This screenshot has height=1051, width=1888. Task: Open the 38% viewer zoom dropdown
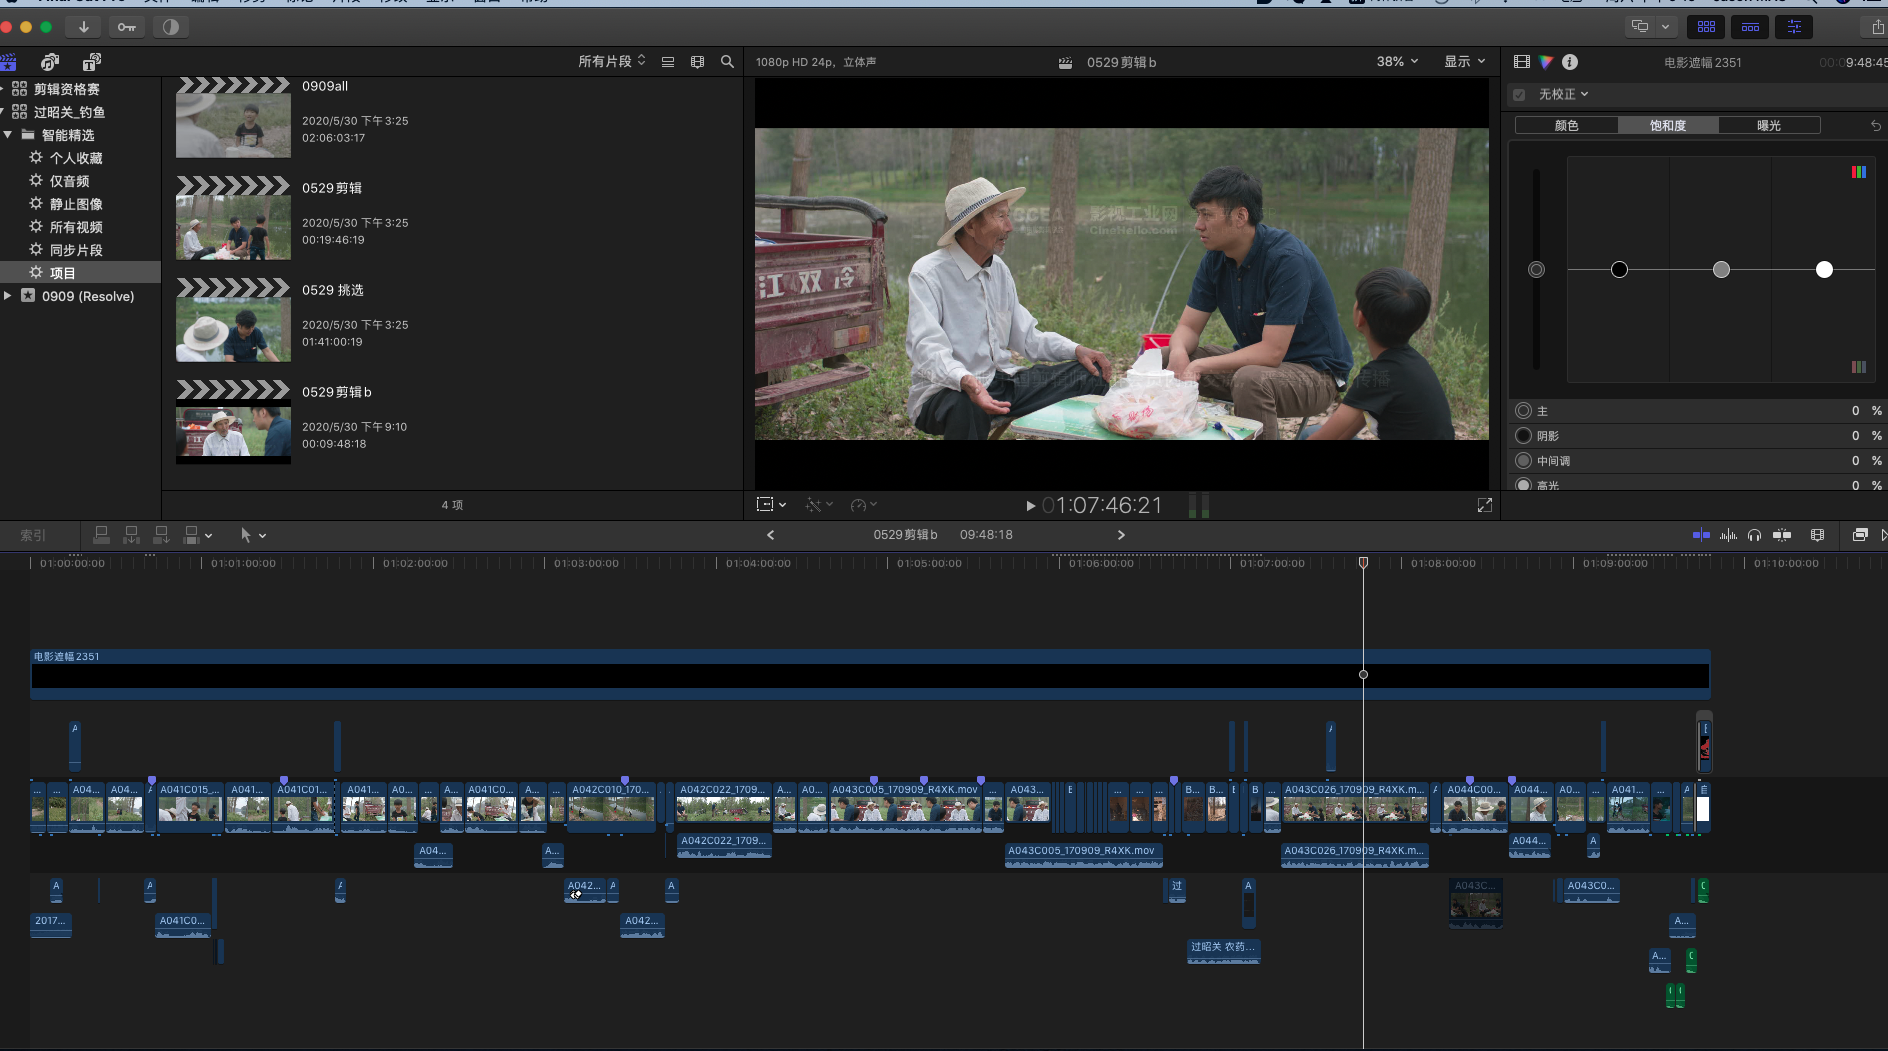coord(1397,62)
